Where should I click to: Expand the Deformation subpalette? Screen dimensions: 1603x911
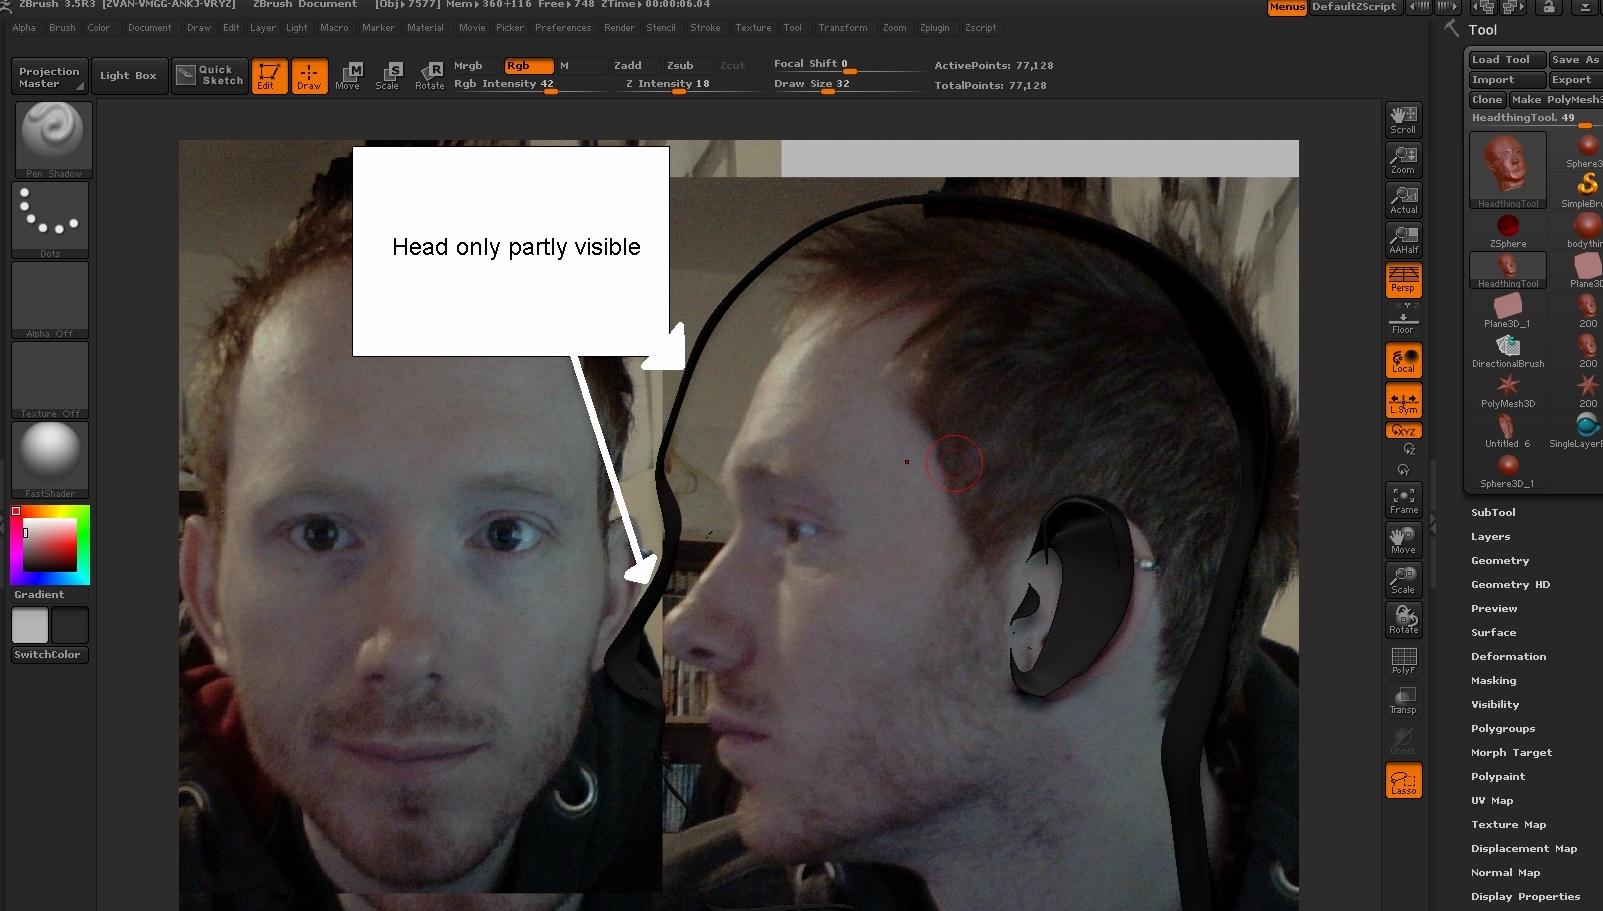pyautogui.click(x=1508, y=656)
